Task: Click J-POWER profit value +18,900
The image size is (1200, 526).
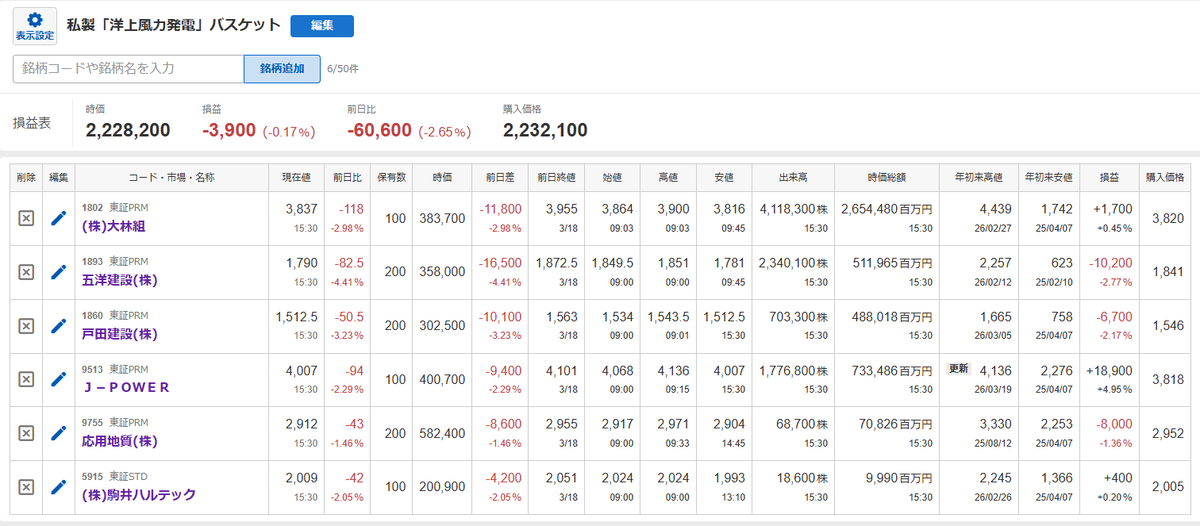Action: [x=1108, y=370]
